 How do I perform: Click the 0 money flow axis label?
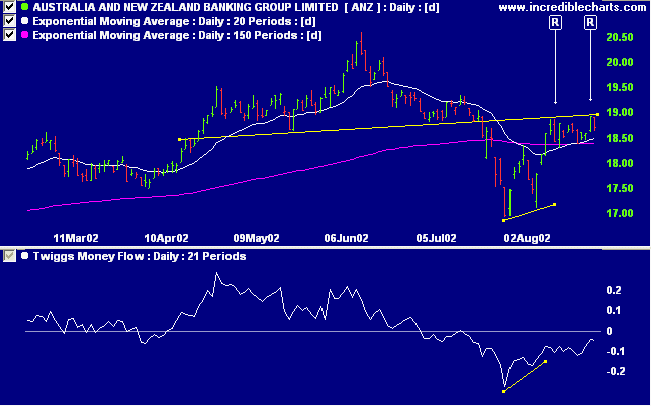(x=609, y=331)
